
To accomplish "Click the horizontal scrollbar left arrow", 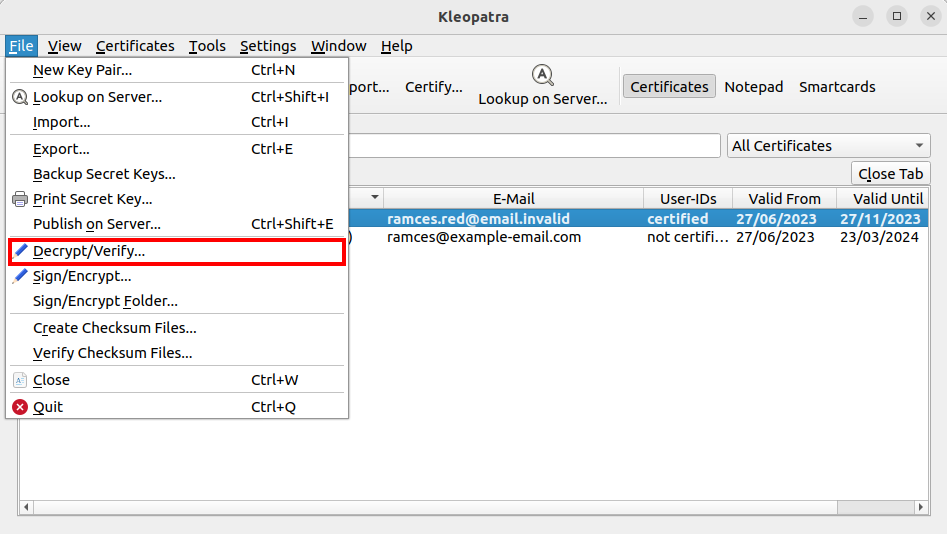I will coord(26,507).
